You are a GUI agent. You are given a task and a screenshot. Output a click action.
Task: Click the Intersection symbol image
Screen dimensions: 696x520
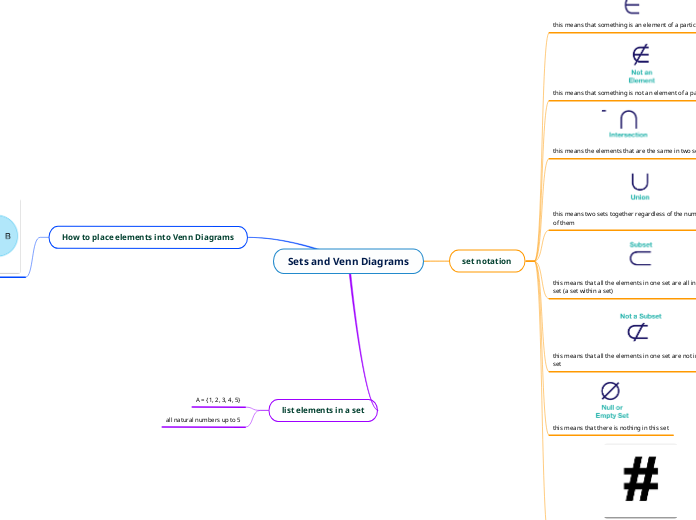pyautogui.click(x=628, y=123)
